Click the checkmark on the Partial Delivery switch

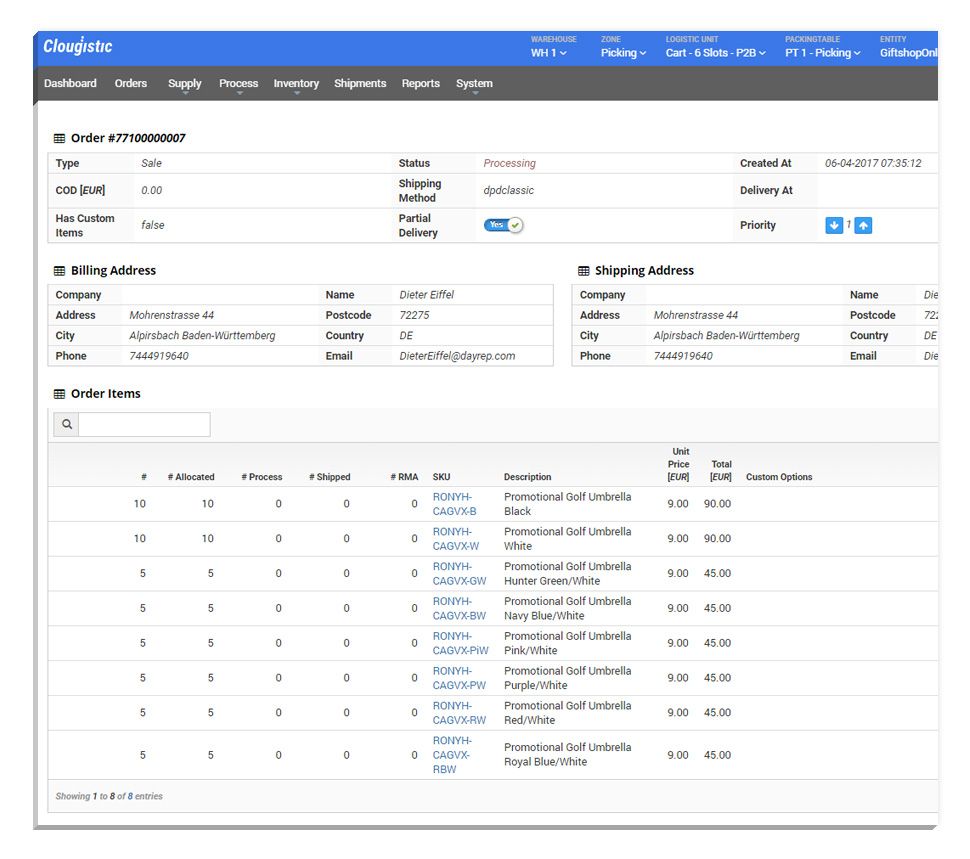coord(515,224)
